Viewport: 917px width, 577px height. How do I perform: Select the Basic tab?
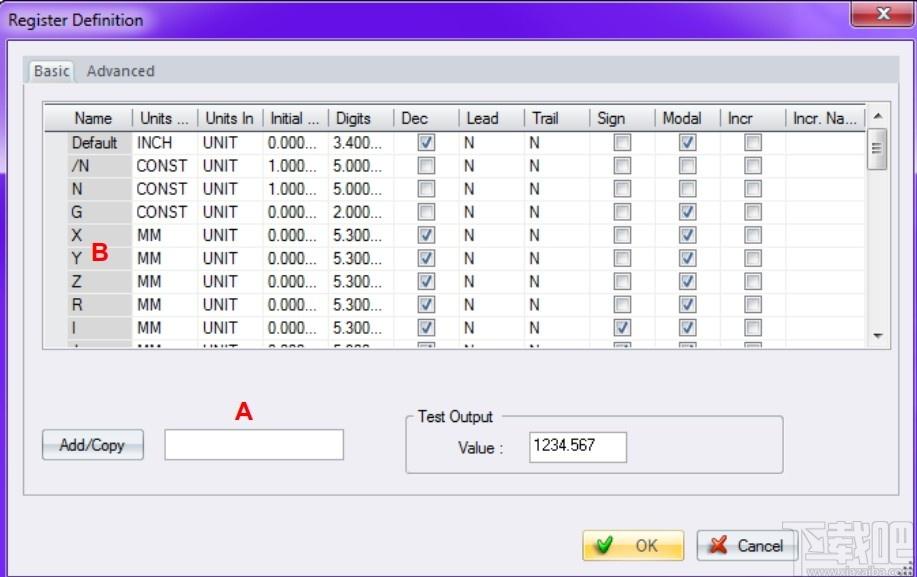pos(51,71)
